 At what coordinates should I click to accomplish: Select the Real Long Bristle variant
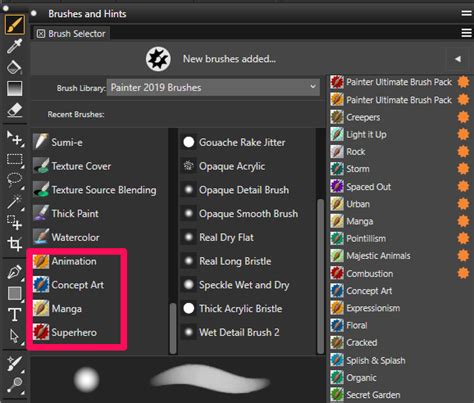pos(248,261)
